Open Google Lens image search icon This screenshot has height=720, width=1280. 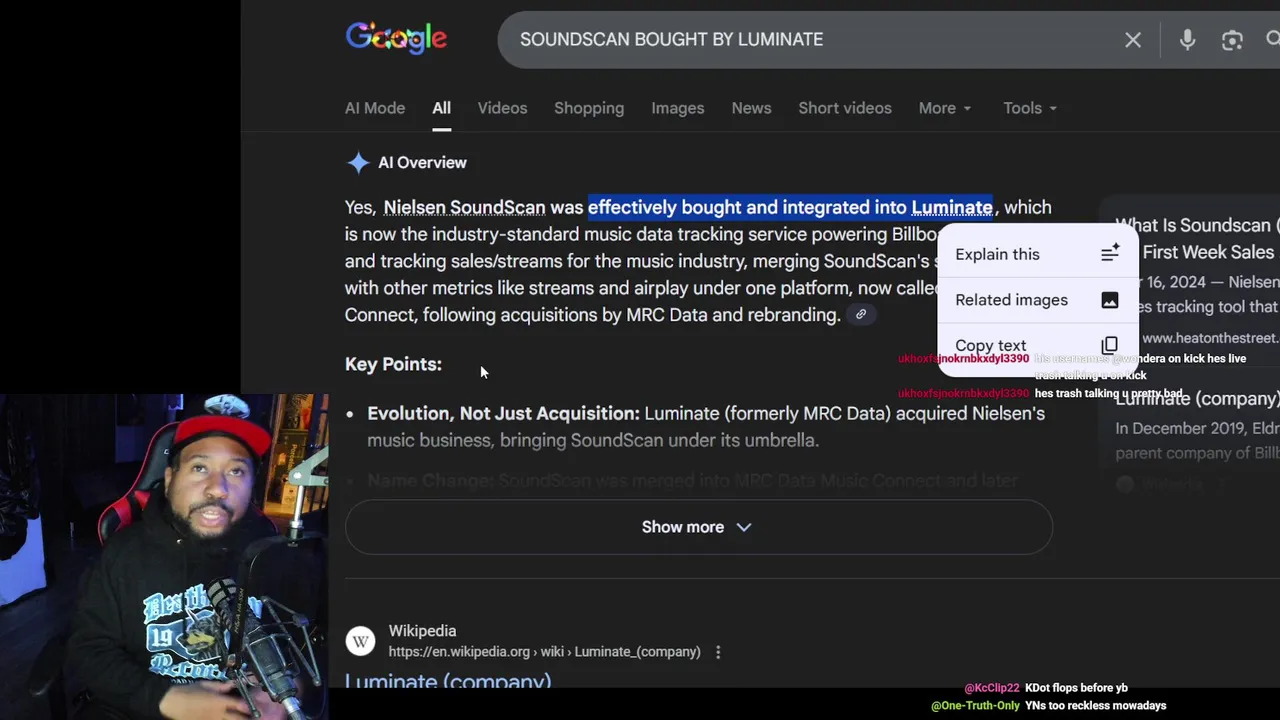tap(1232, 40)
